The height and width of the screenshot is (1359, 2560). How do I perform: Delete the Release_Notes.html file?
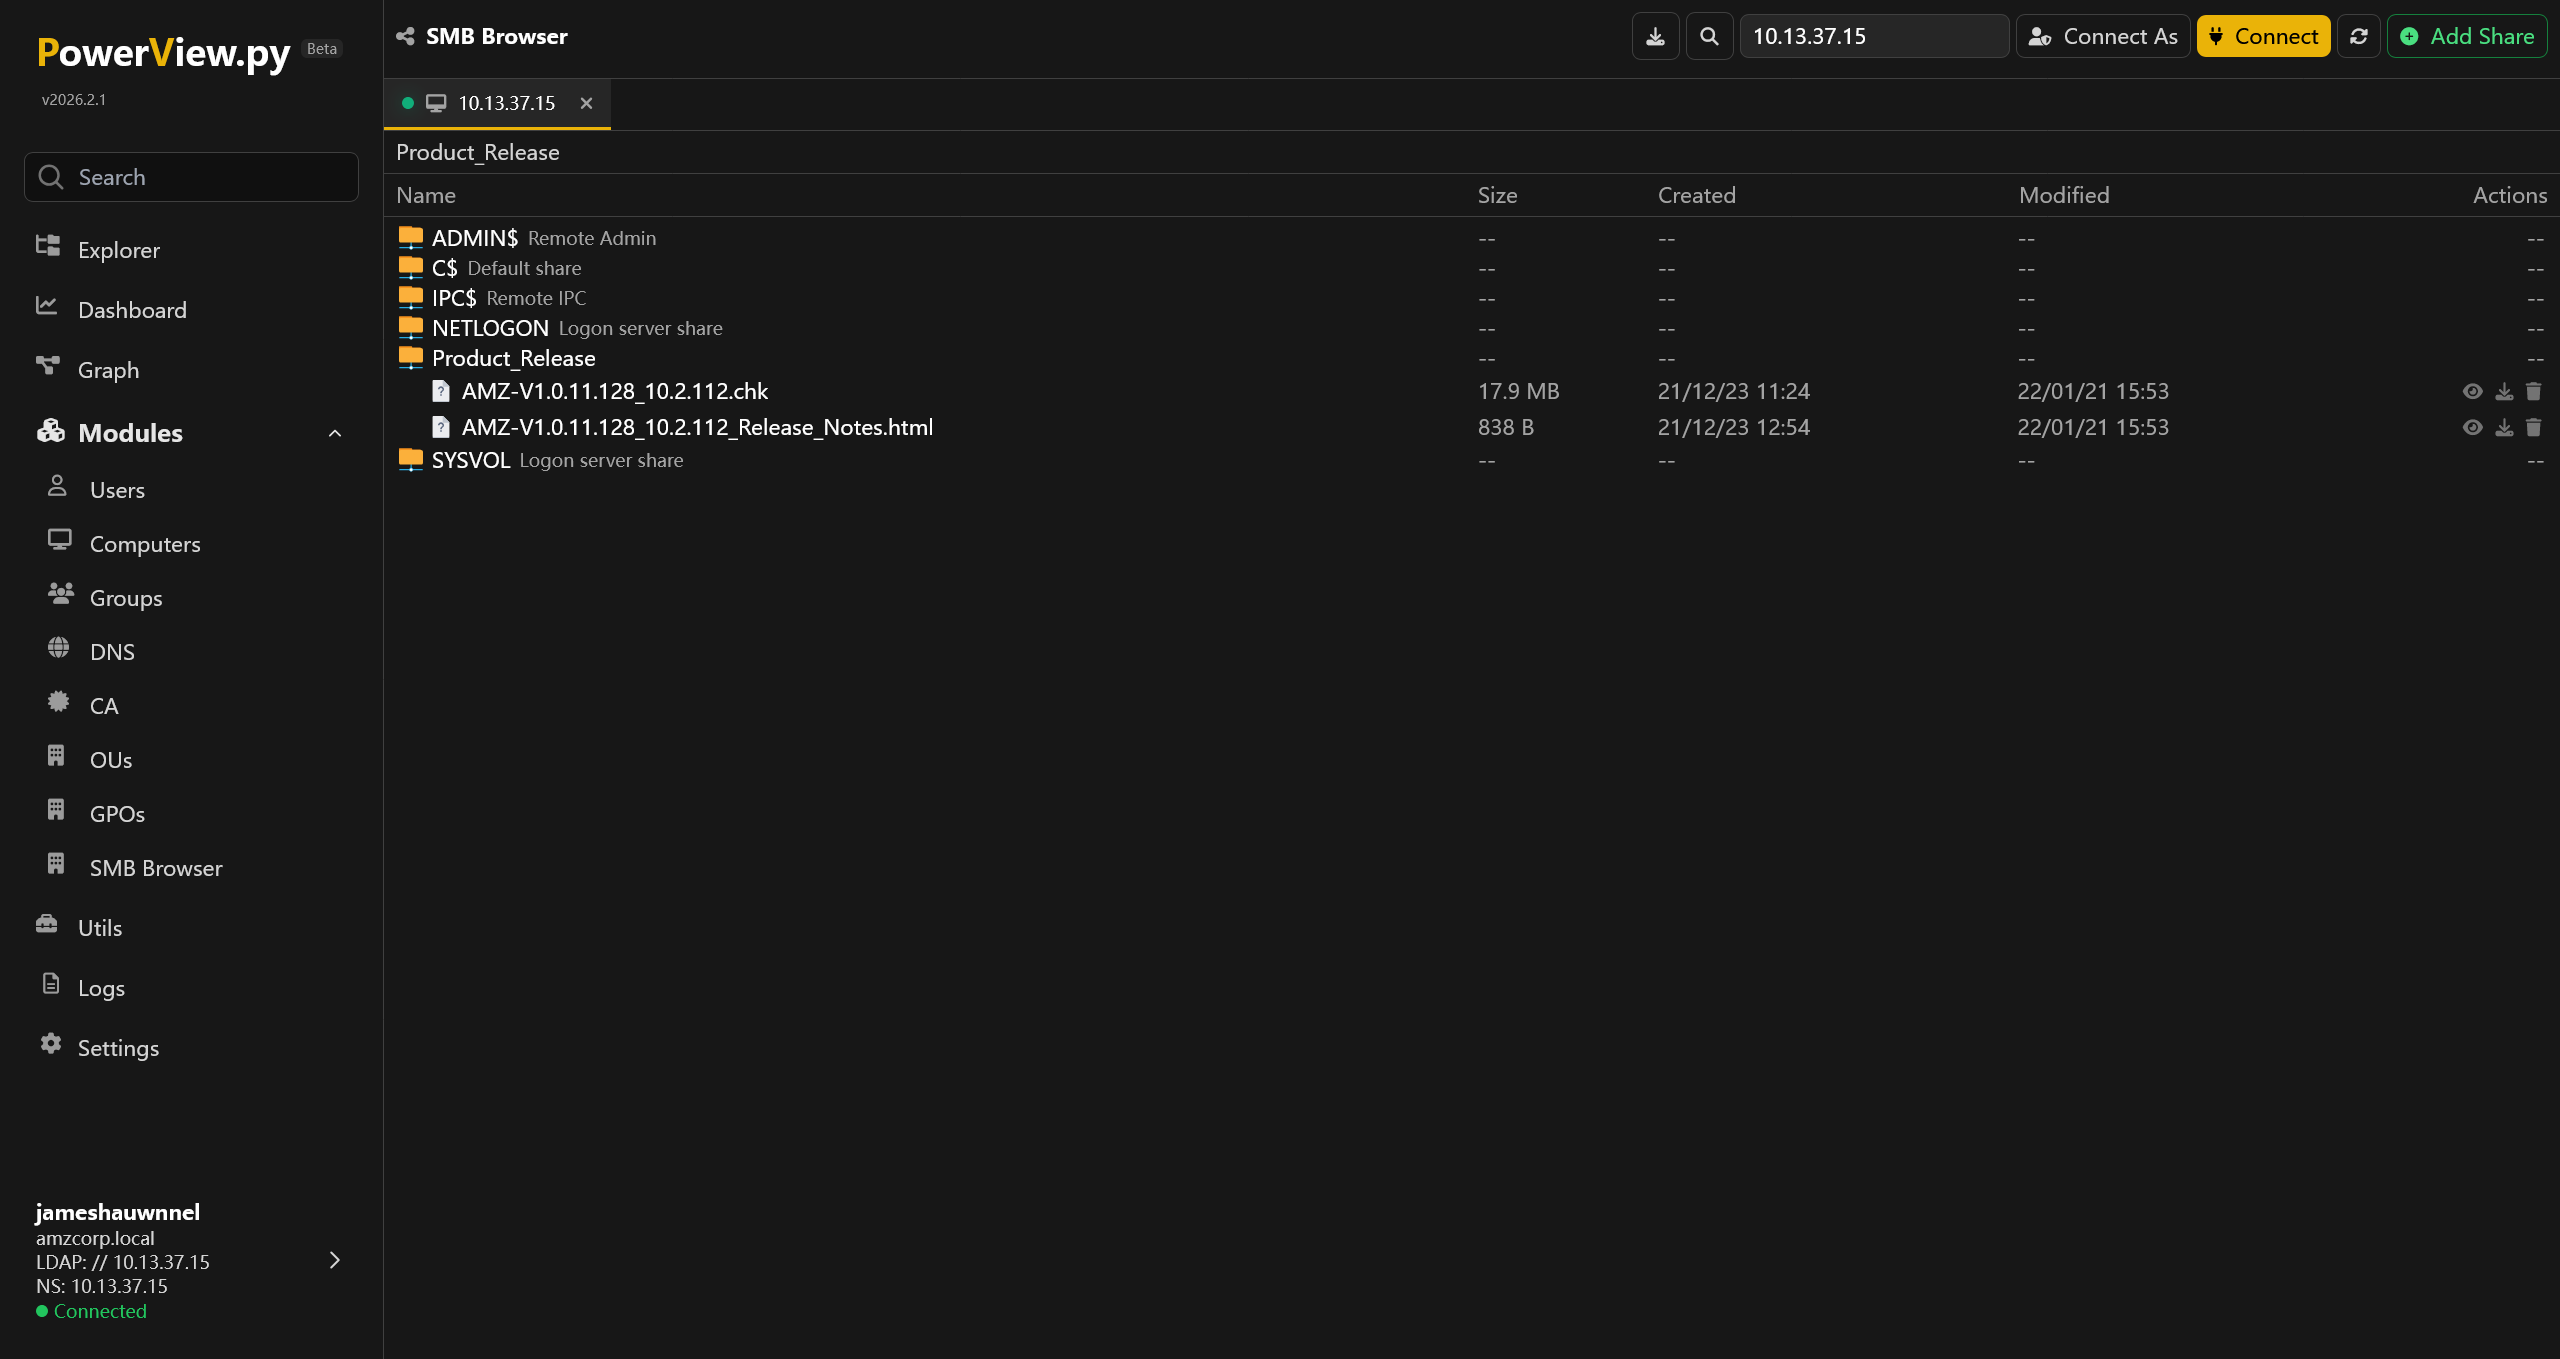pyautogui.click(x=2533, y=428)
